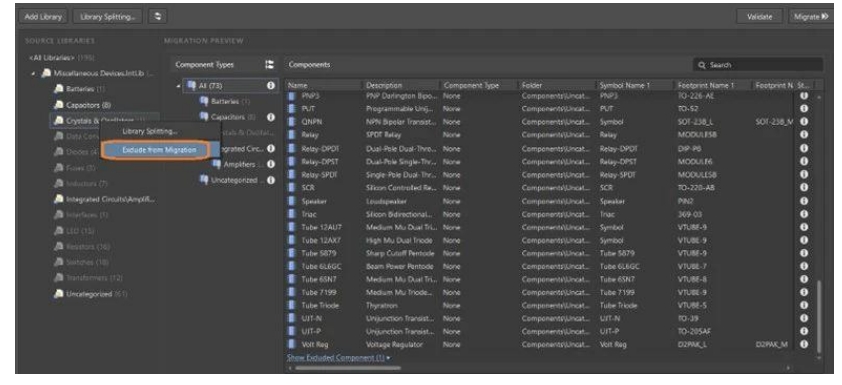Click into the components Search field

pos(758,65)
